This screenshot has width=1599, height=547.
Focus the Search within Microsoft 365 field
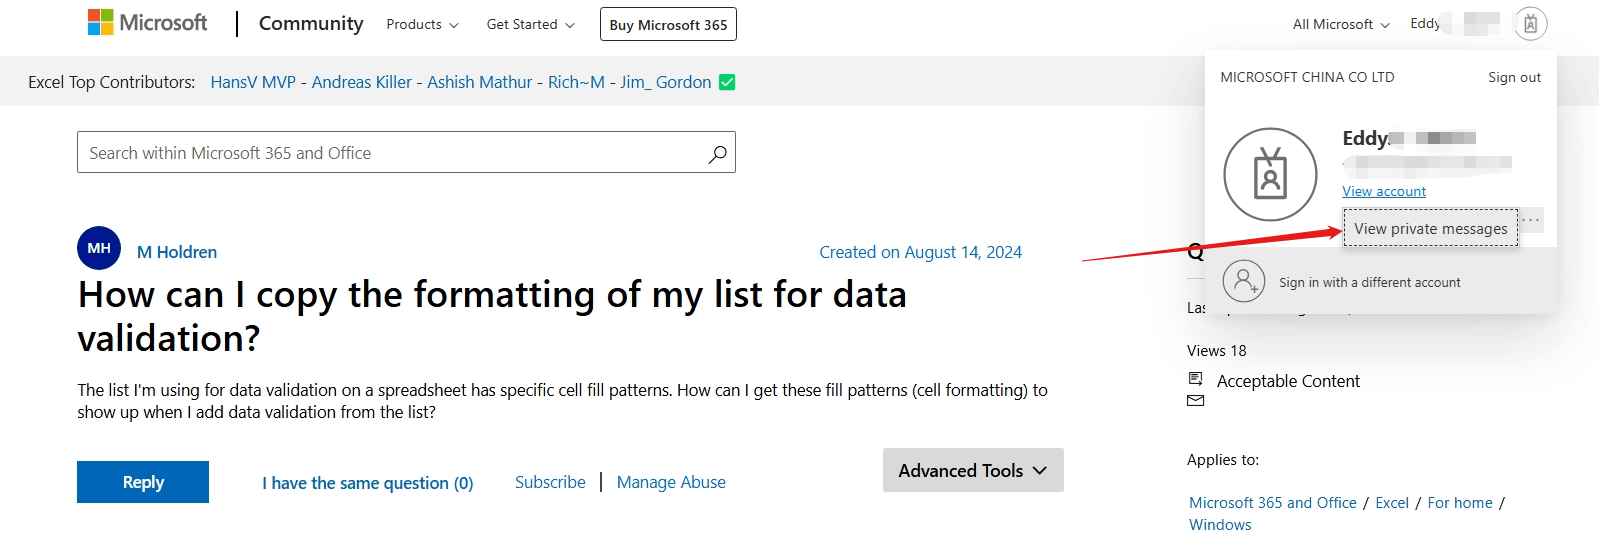pyautogui.click(x=390, y=153)
